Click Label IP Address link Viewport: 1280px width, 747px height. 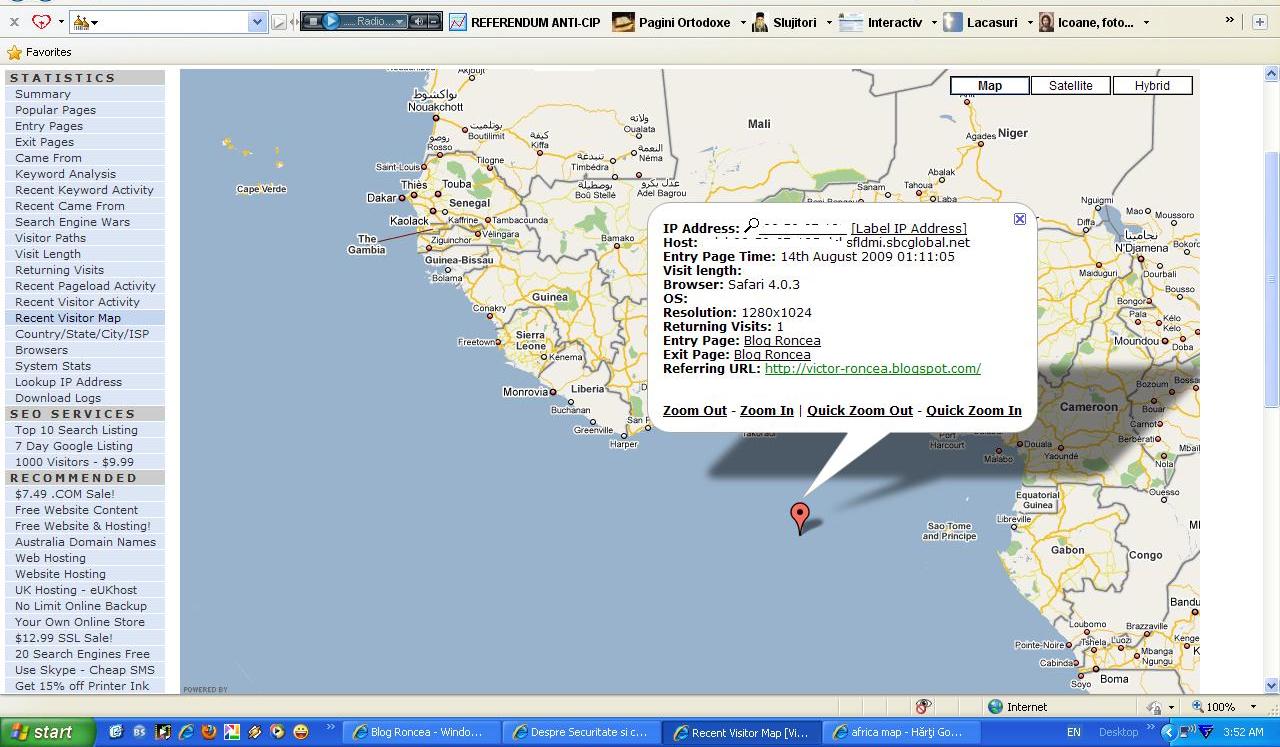tap(909, 229)
